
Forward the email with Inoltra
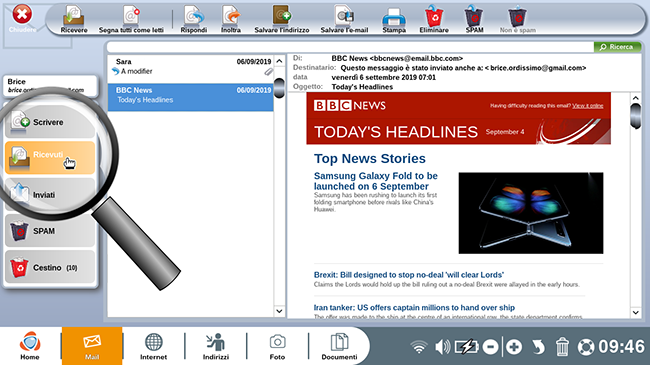click(231, 19)
